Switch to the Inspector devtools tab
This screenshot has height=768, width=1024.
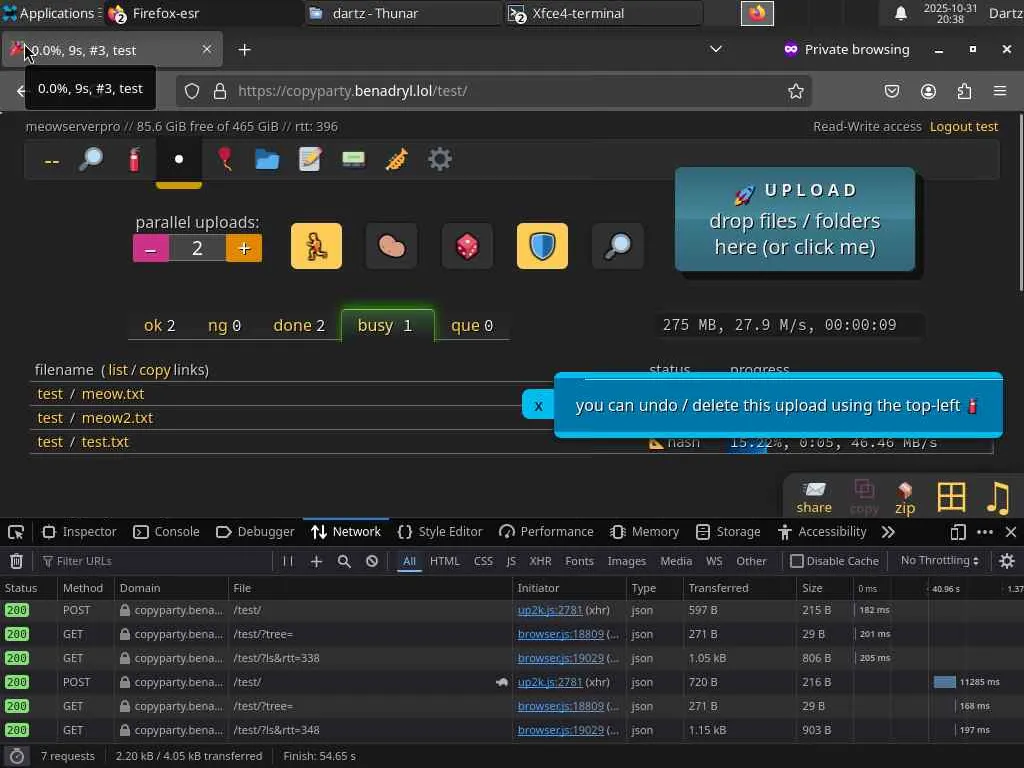[79, 532]
